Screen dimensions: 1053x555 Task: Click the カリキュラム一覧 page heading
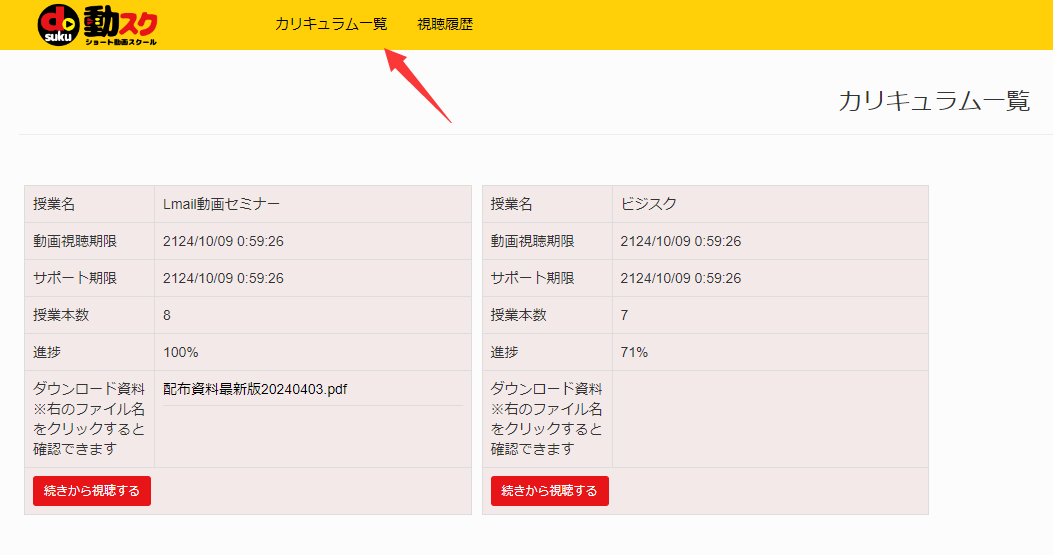934,101
